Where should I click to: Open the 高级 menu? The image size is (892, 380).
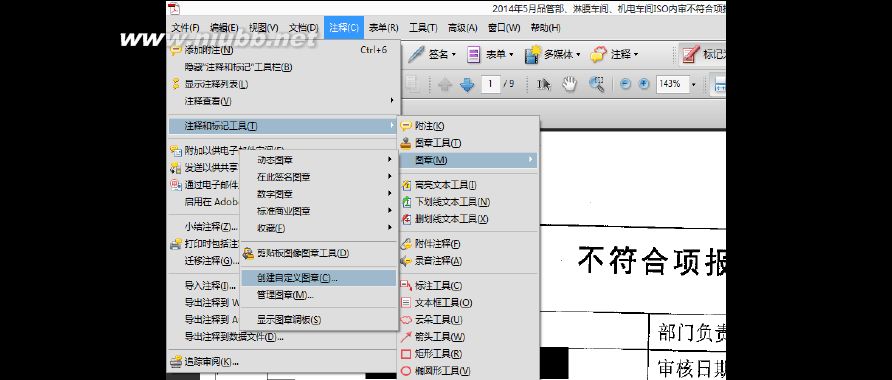(x=462, y=27)
